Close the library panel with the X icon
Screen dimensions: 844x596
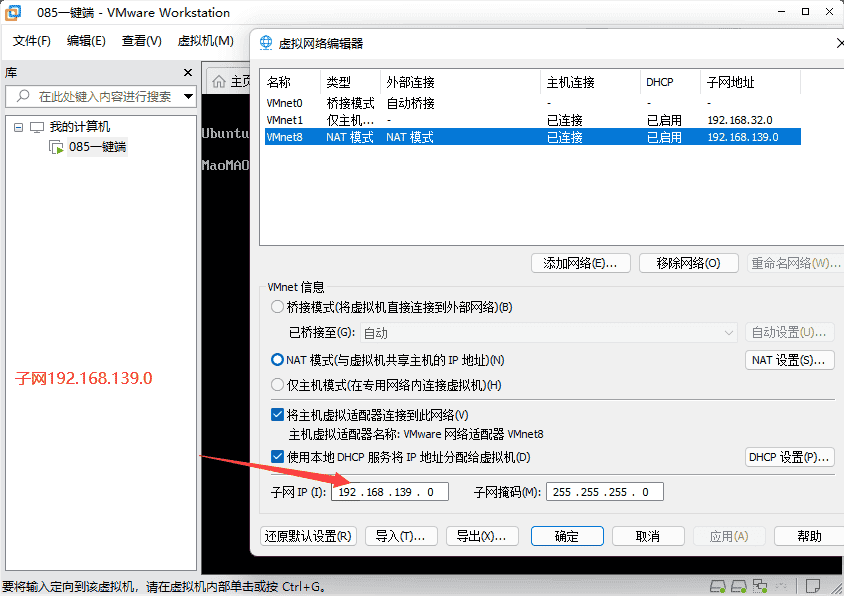[x=187, y=73]
